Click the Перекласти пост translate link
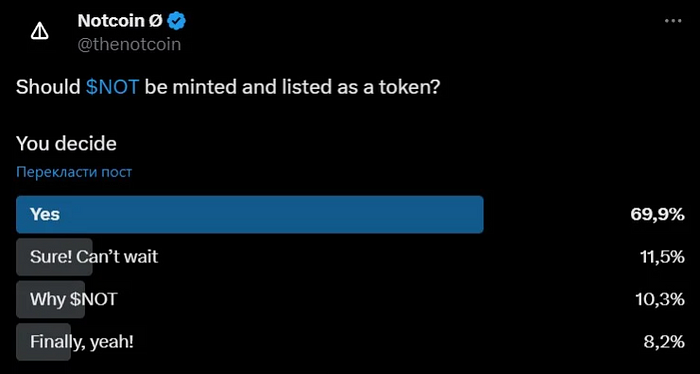Image resolution: width=700 pixels, height=374 pixels. click(74, 172)
